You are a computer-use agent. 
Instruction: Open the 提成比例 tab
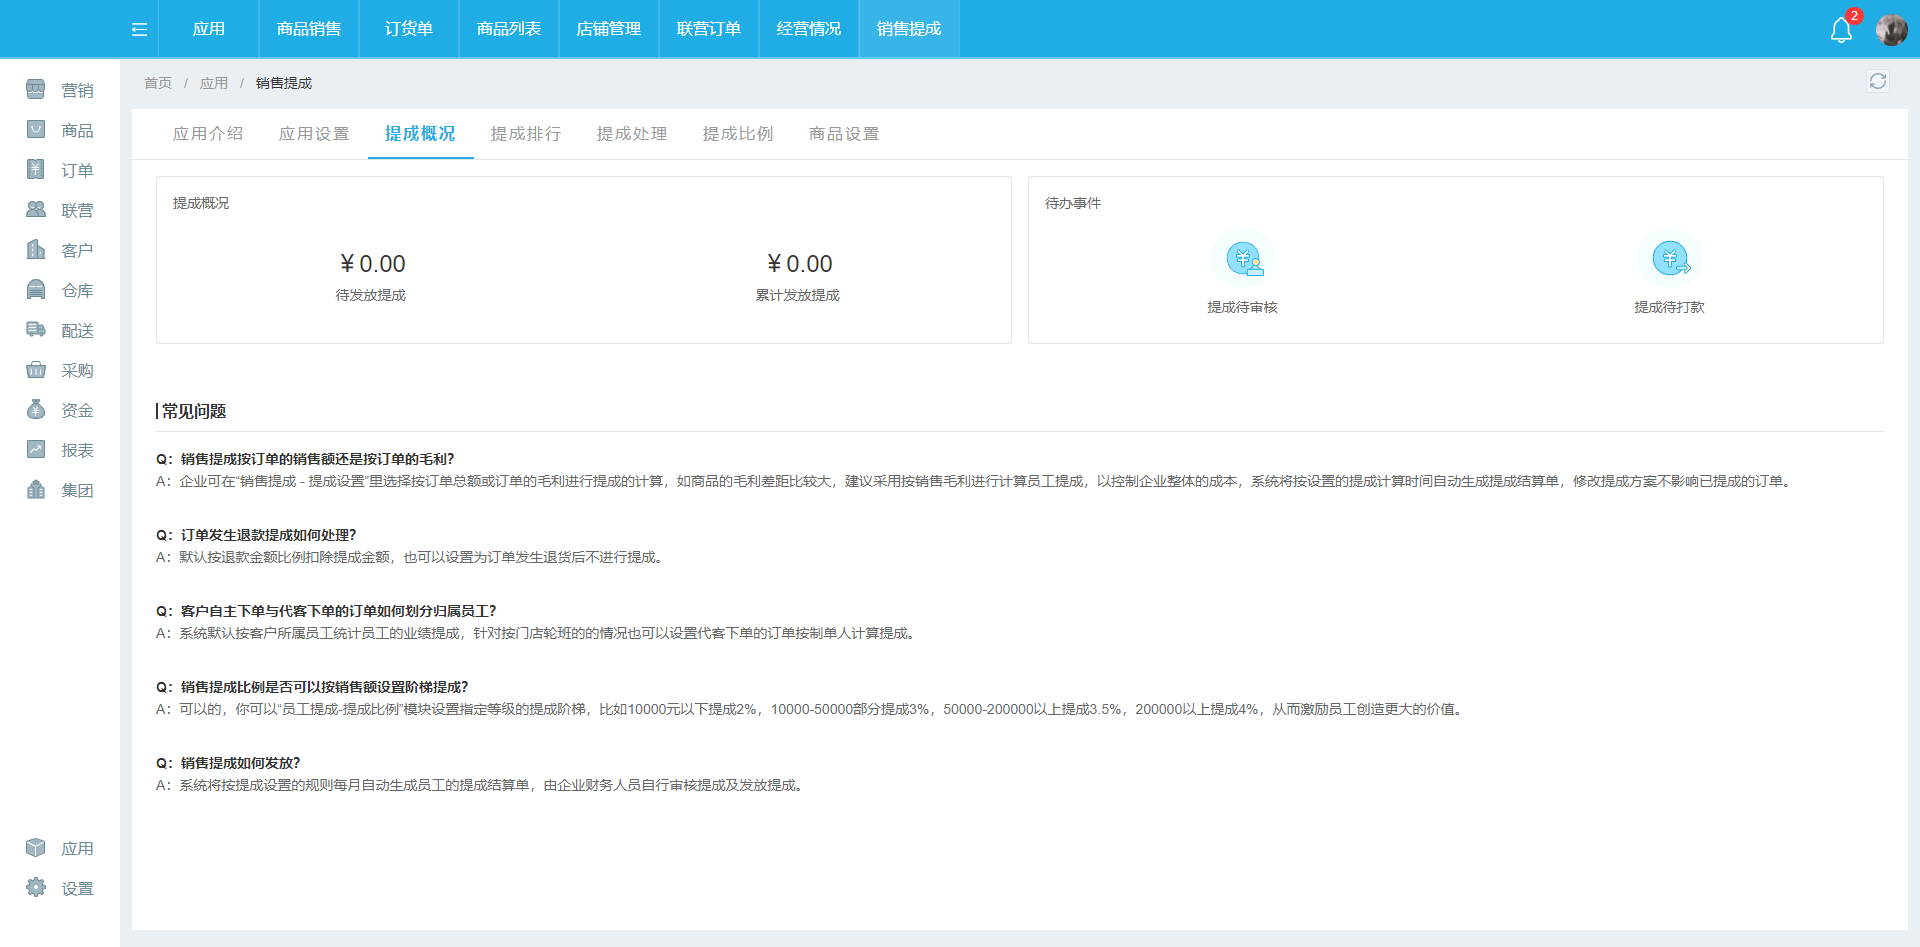click(x=738, y=133)
